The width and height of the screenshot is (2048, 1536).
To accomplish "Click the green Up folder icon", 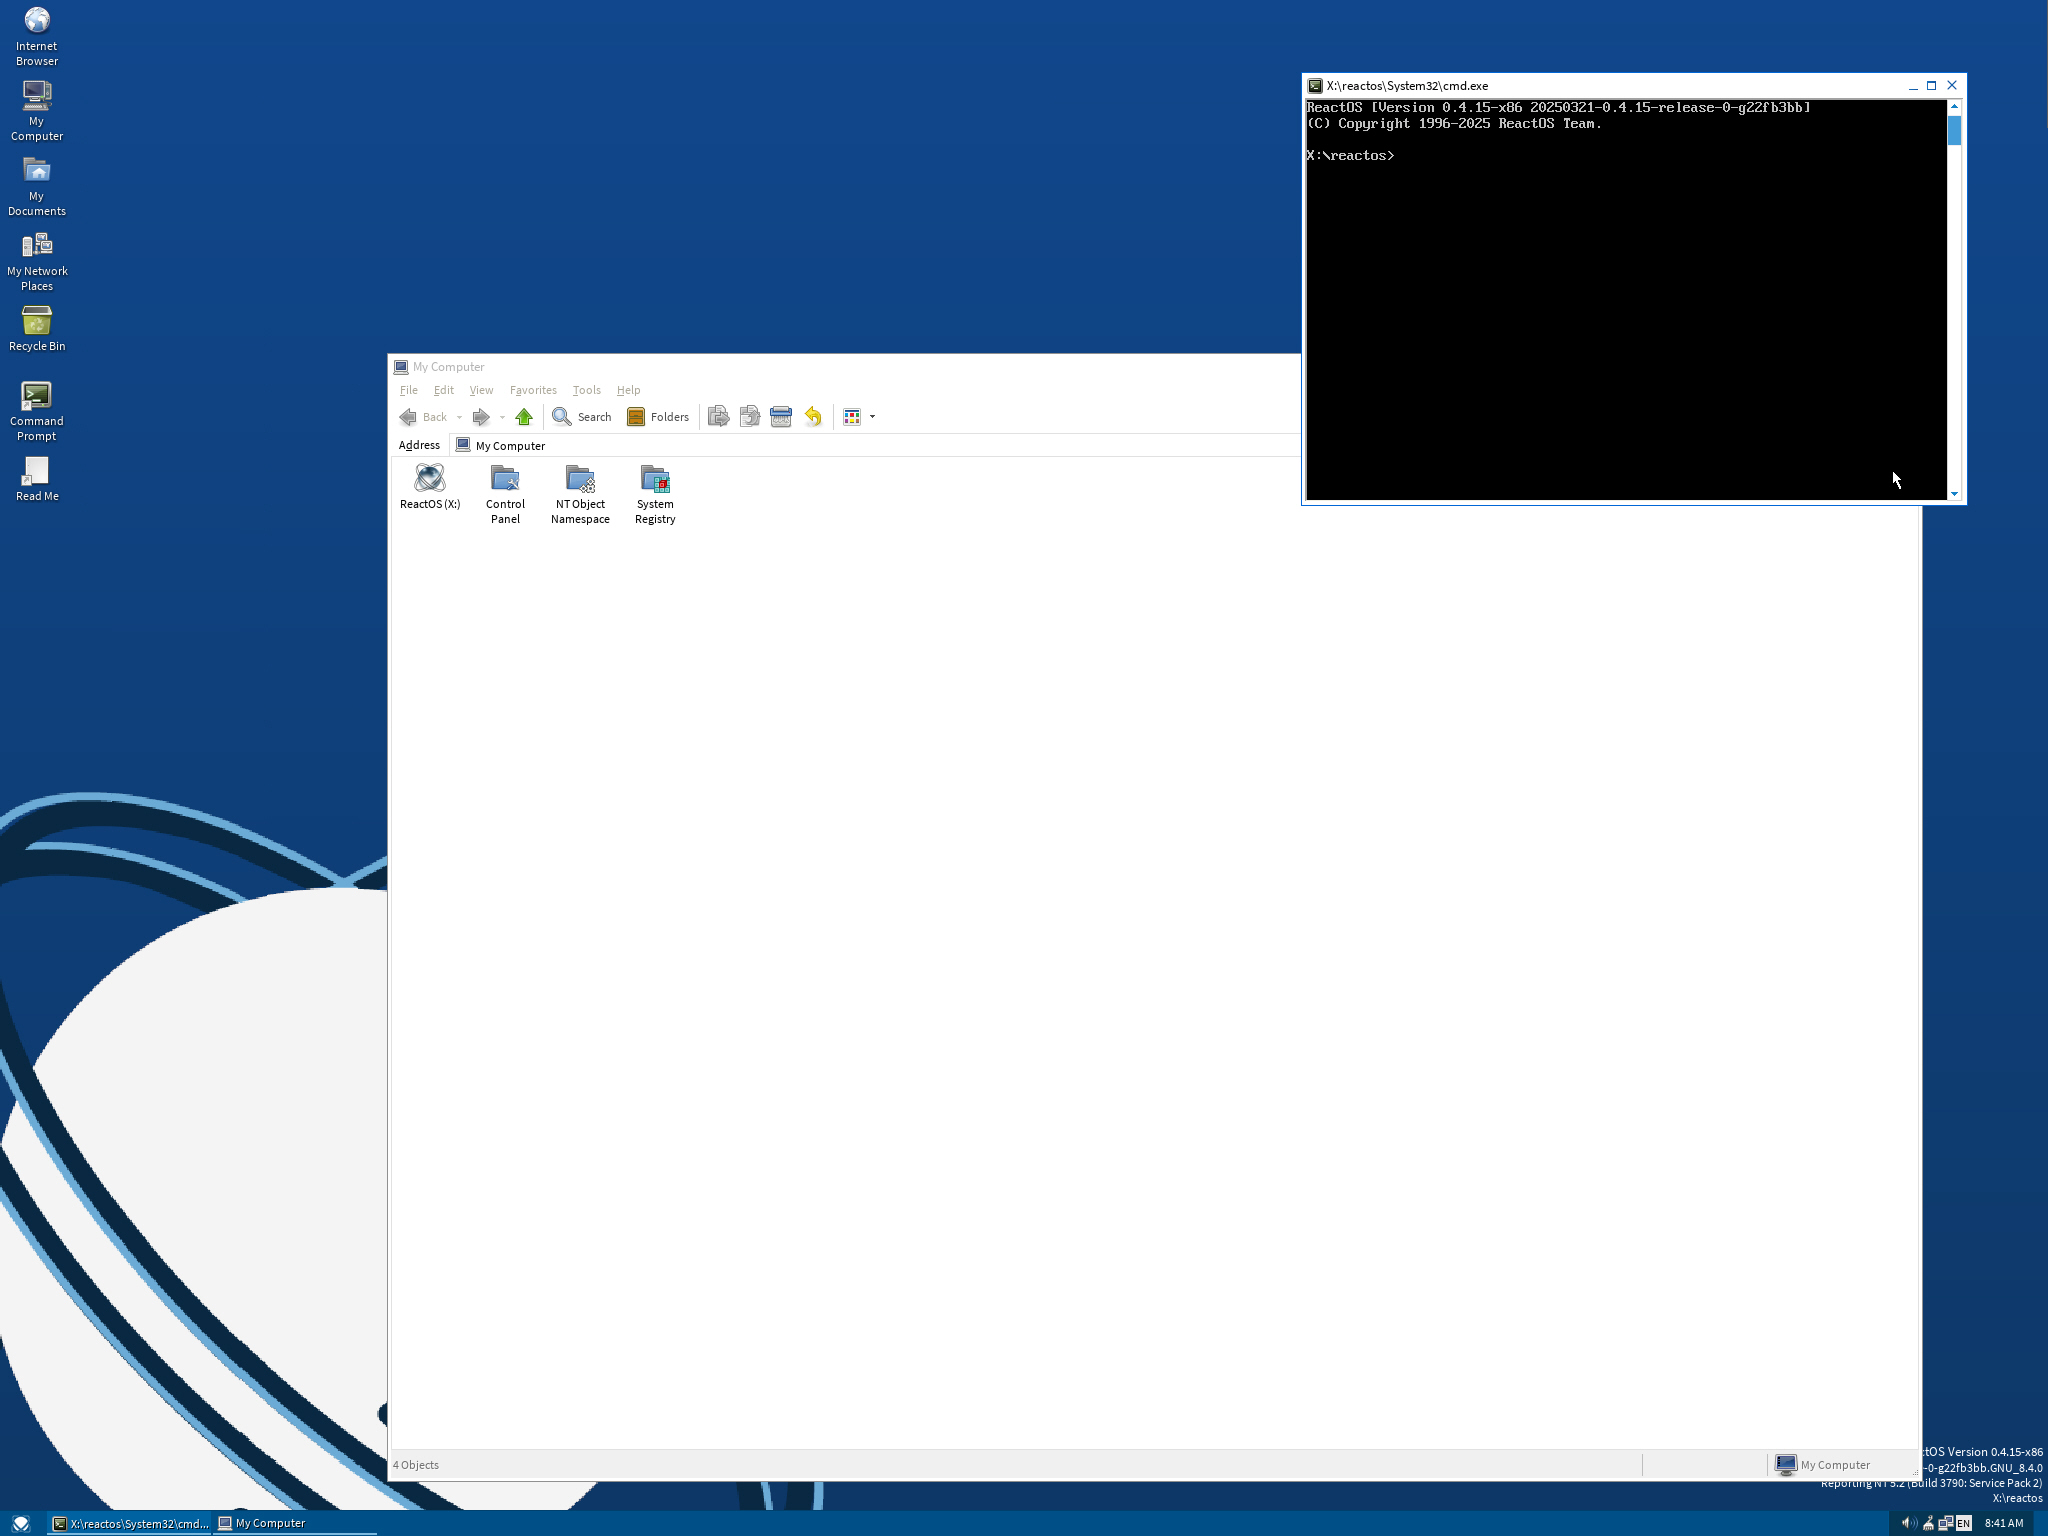I will (x=524, y=416).
